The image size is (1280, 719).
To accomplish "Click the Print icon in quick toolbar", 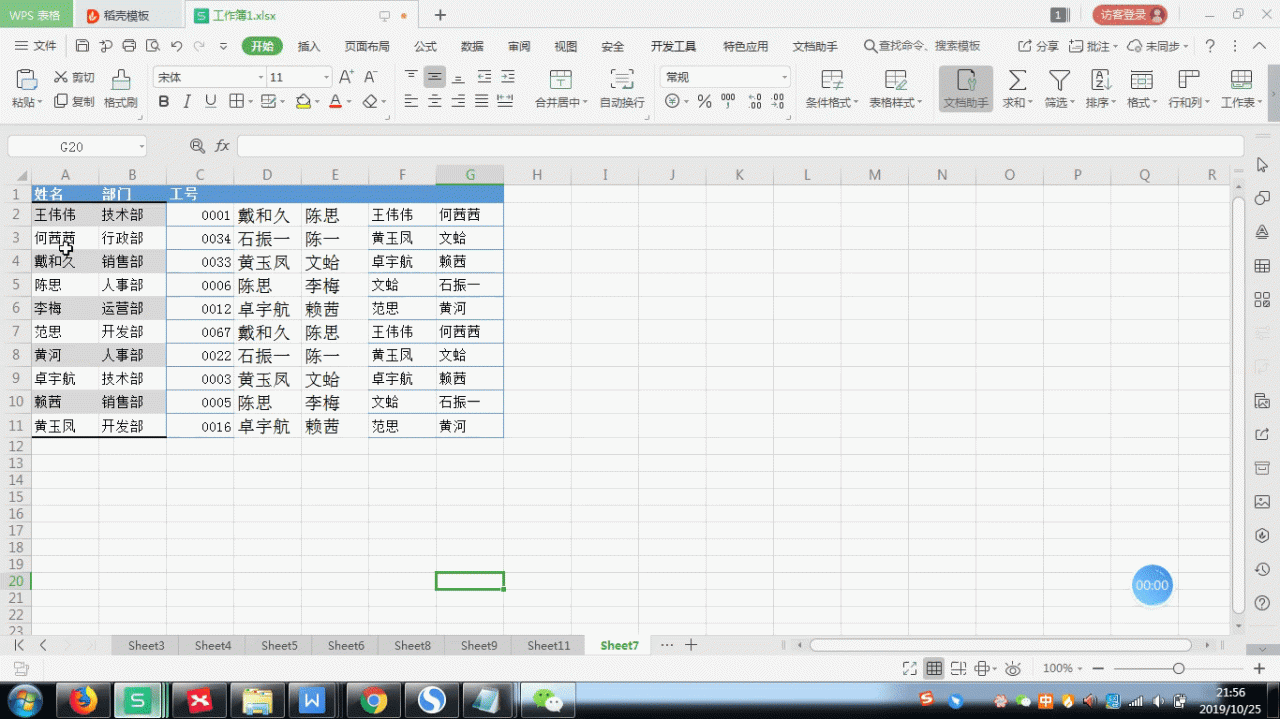I will 129,46.
